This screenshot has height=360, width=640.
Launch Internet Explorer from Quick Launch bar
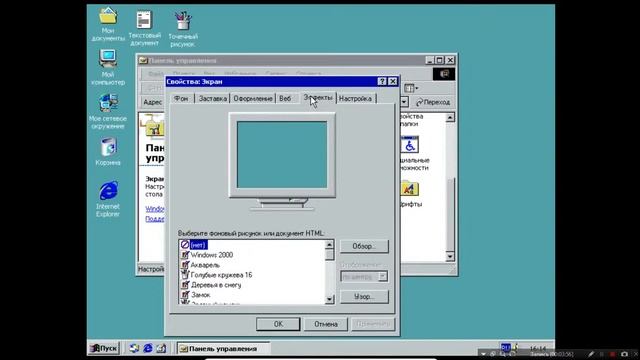coord(147,348)
